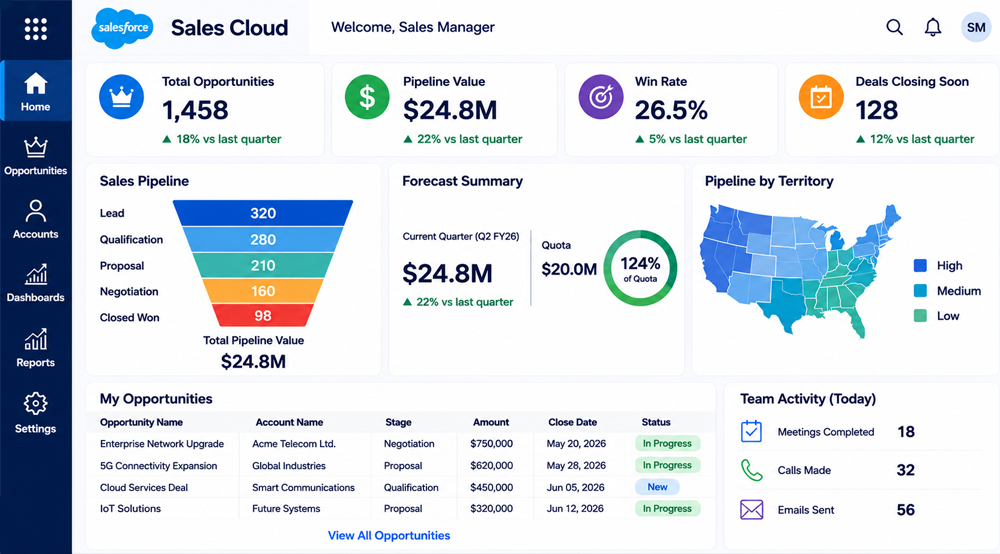Click the purple target Win Rate icon
The image size is (1000, 554).
point(601,97)
